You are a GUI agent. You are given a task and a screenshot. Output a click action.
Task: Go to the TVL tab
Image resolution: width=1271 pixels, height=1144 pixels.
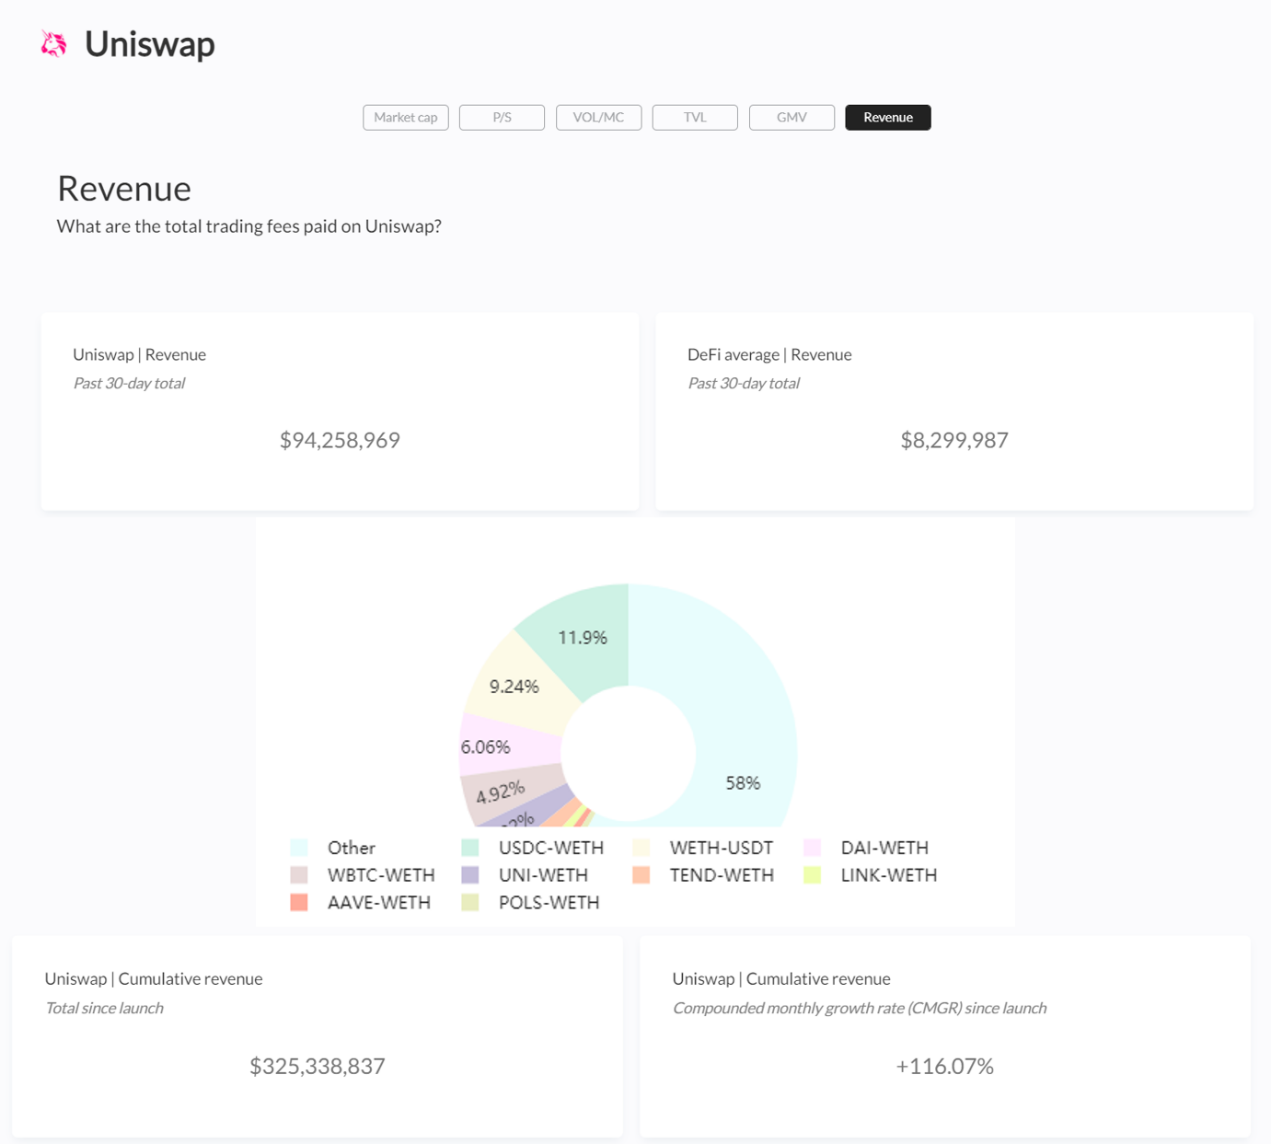tap(694, 118)
